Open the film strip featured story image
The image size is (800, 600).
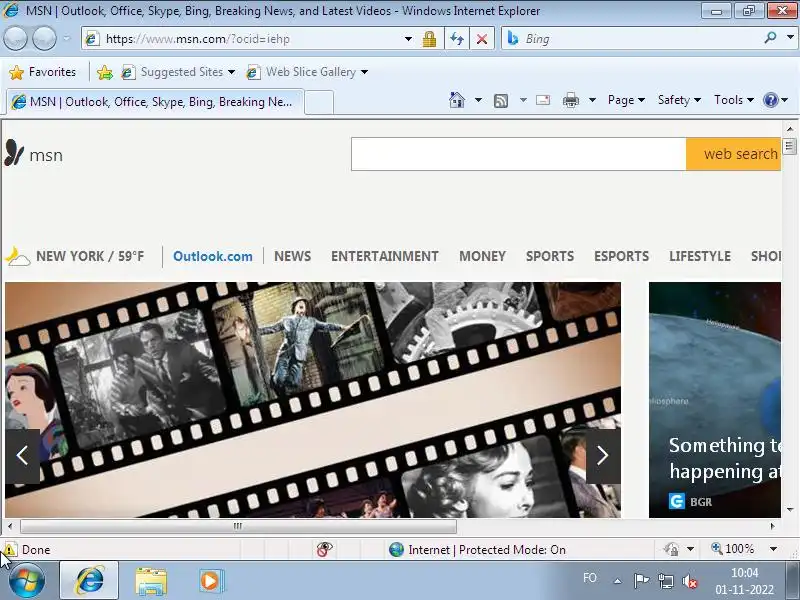(x=313, y=399)
